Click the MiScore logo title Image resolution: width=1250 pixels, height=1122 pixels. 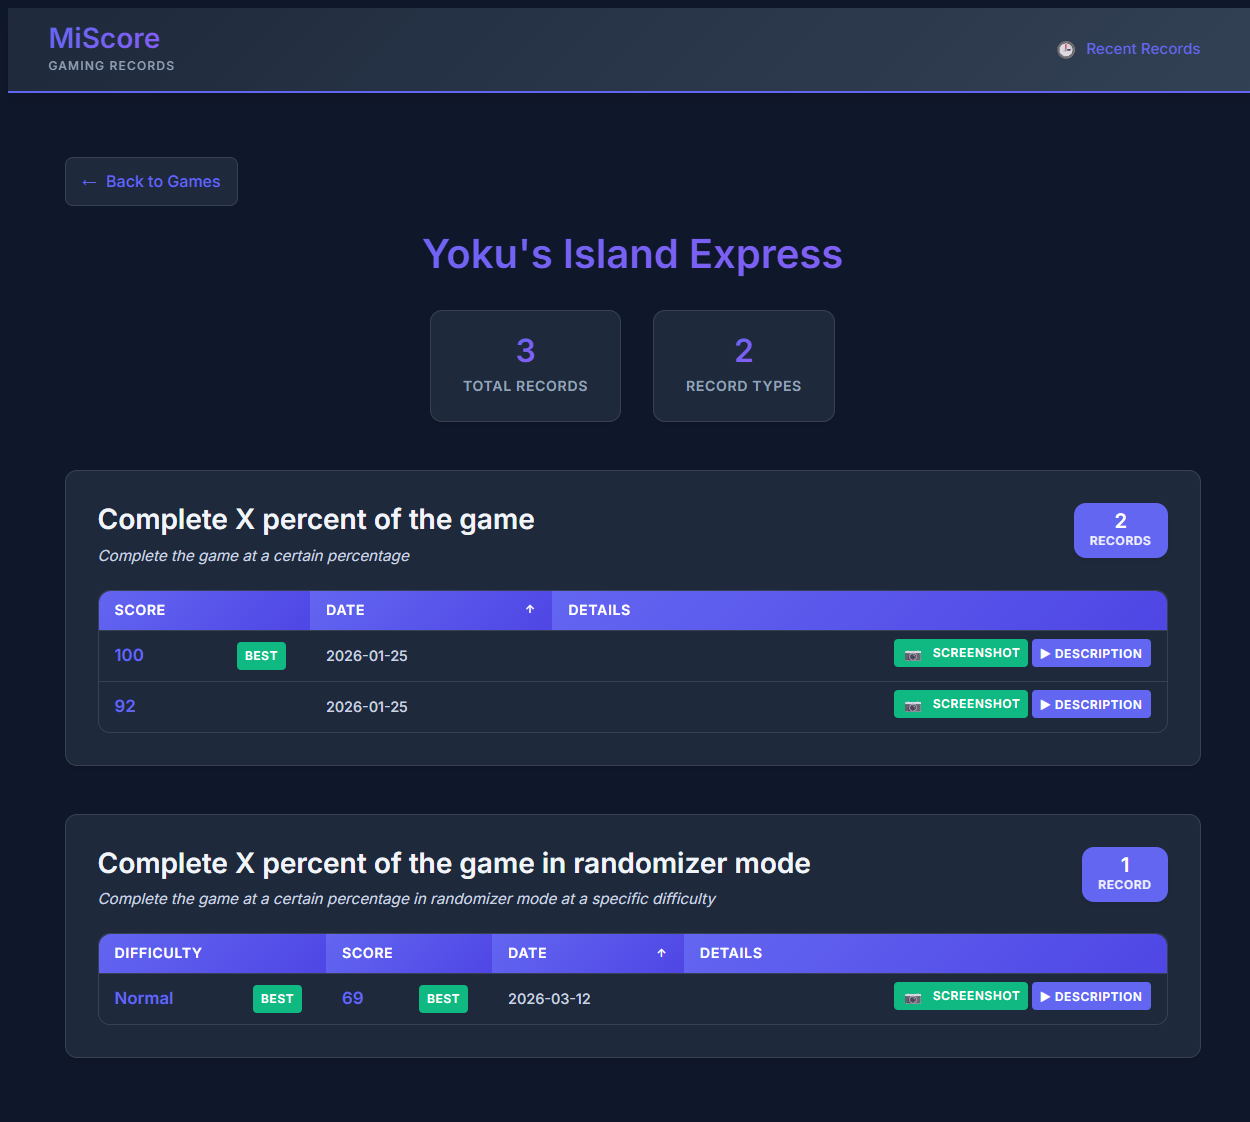(104, 38)
